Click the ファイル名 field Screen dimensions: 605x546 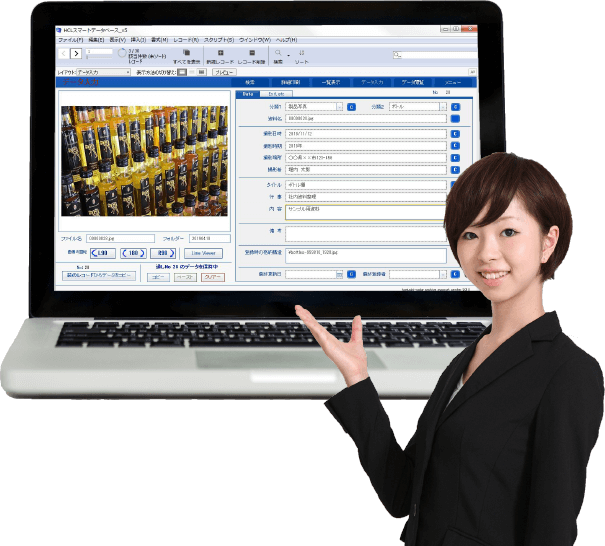point(120,238)
